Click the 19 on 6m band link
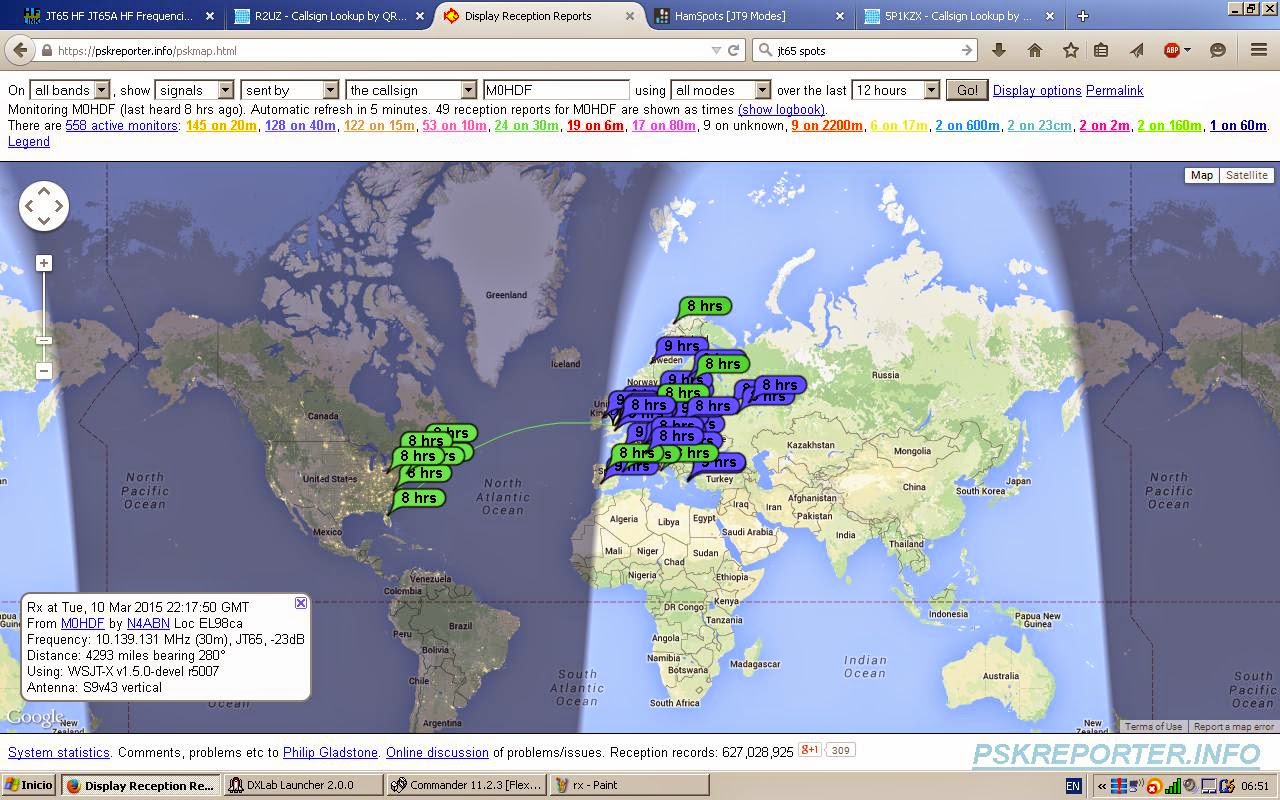The image size is (1280, 800). point(595,125)
